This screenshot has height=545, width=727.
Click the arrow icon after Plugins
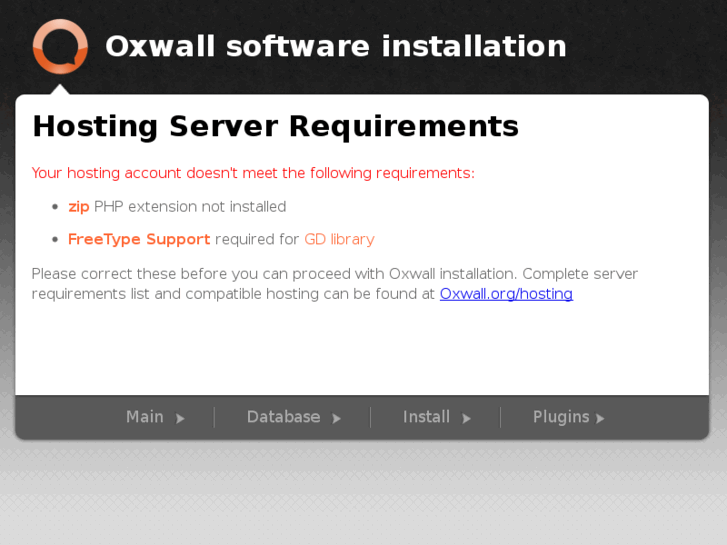[600, 419]
